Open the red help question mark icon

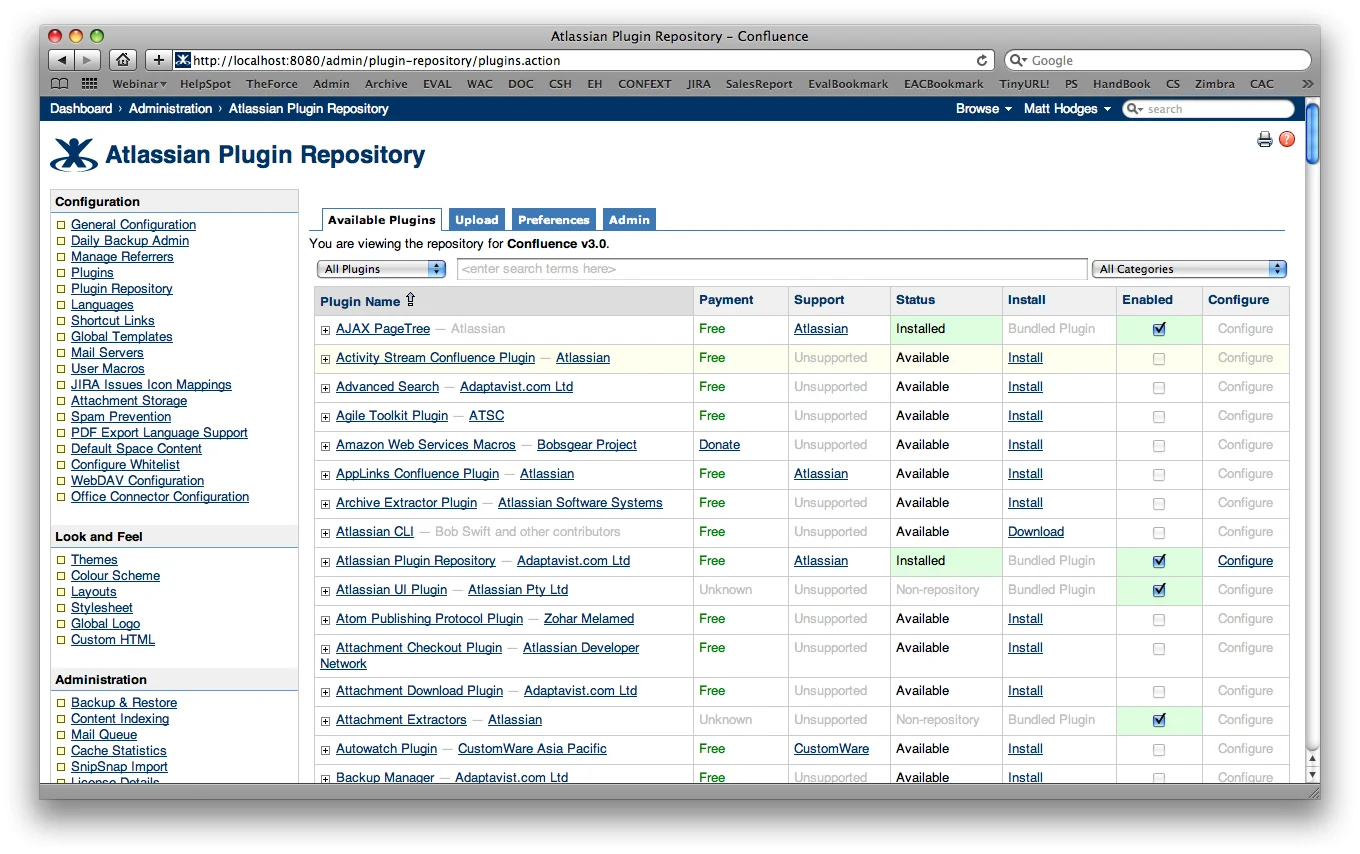[1287, 139]
